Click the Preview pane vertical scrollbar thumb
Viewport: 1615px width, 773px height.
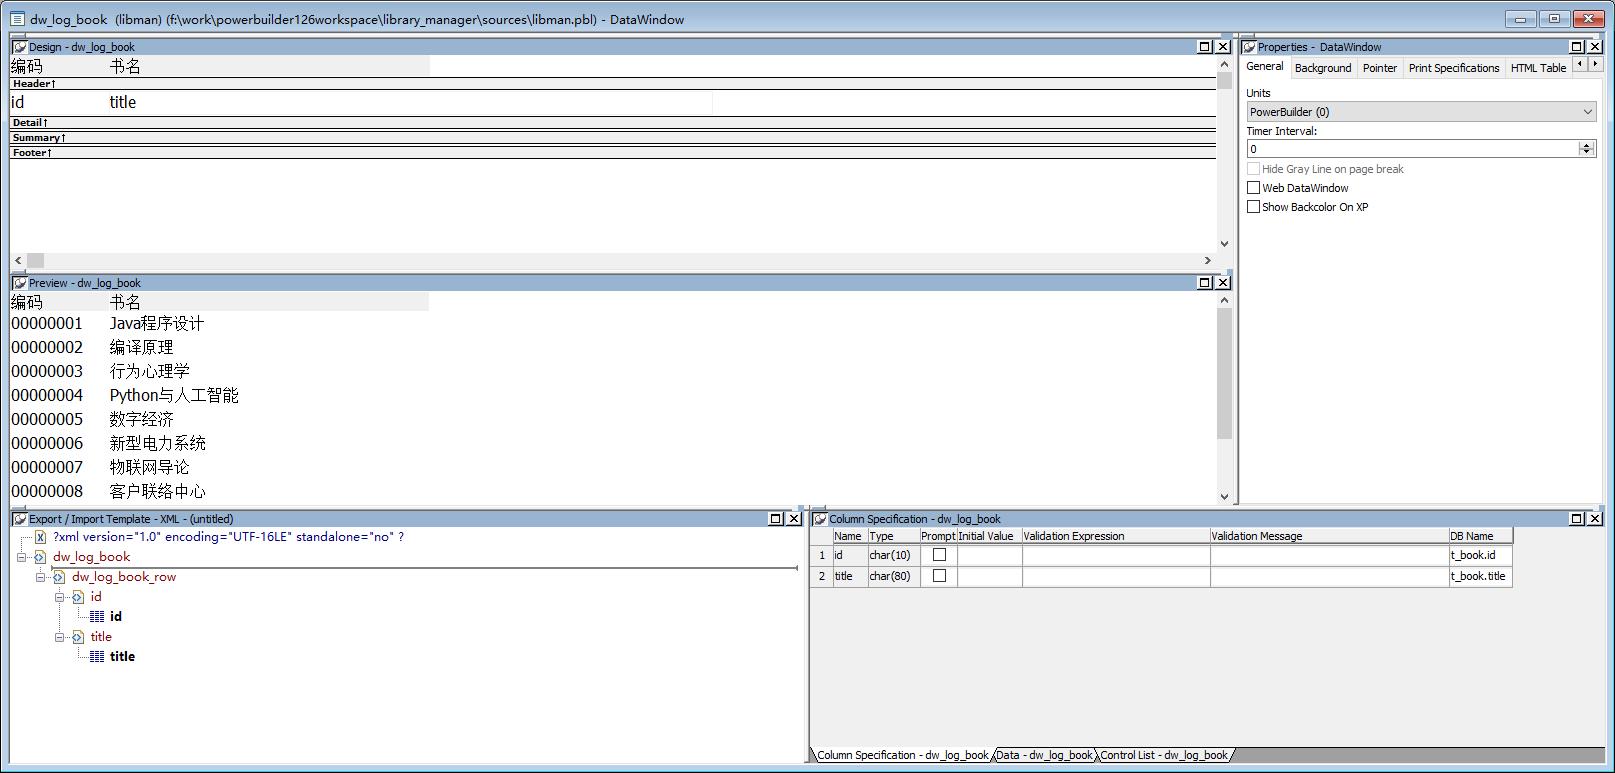[1224, 373]
